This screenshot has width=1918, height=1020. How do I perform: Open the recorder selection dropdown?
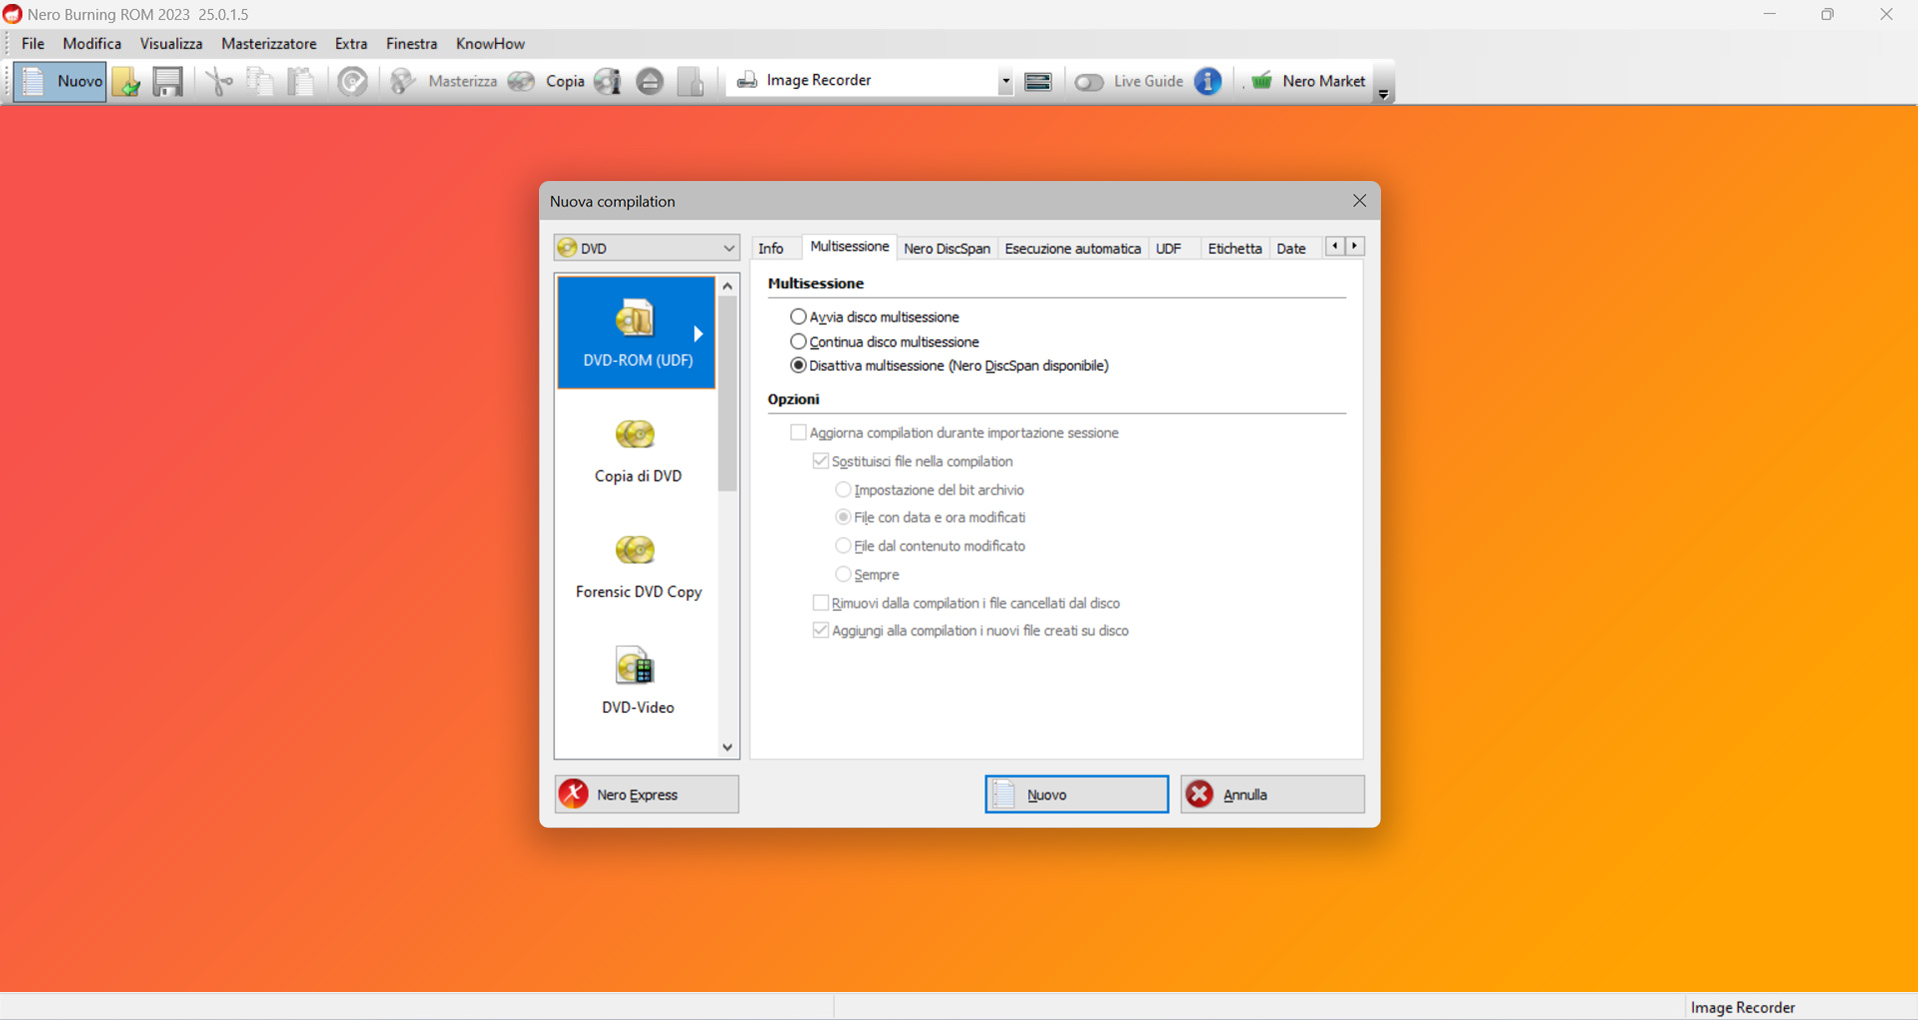1004,80
